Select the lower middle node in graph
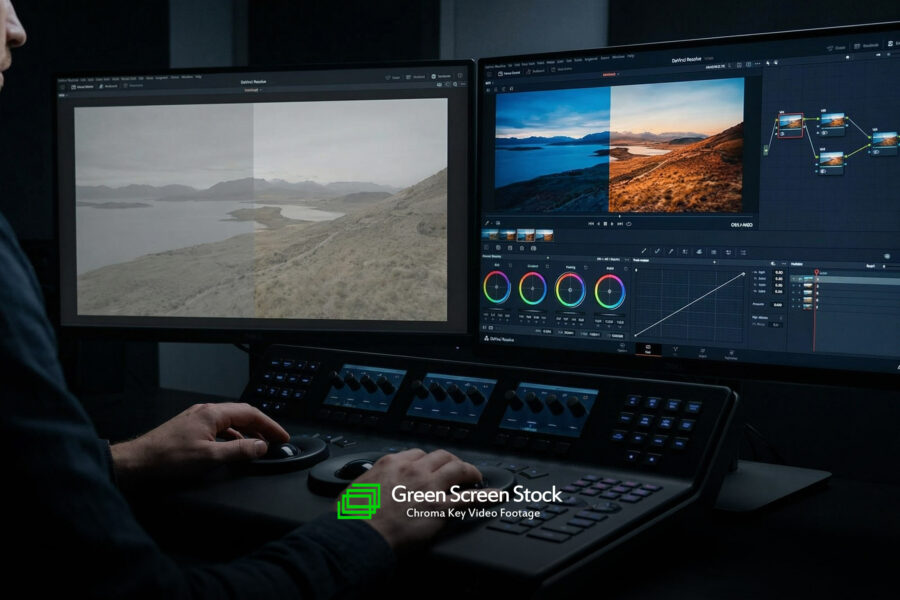The height and width of the screenshot is (600, 900). tap(831, 159)
